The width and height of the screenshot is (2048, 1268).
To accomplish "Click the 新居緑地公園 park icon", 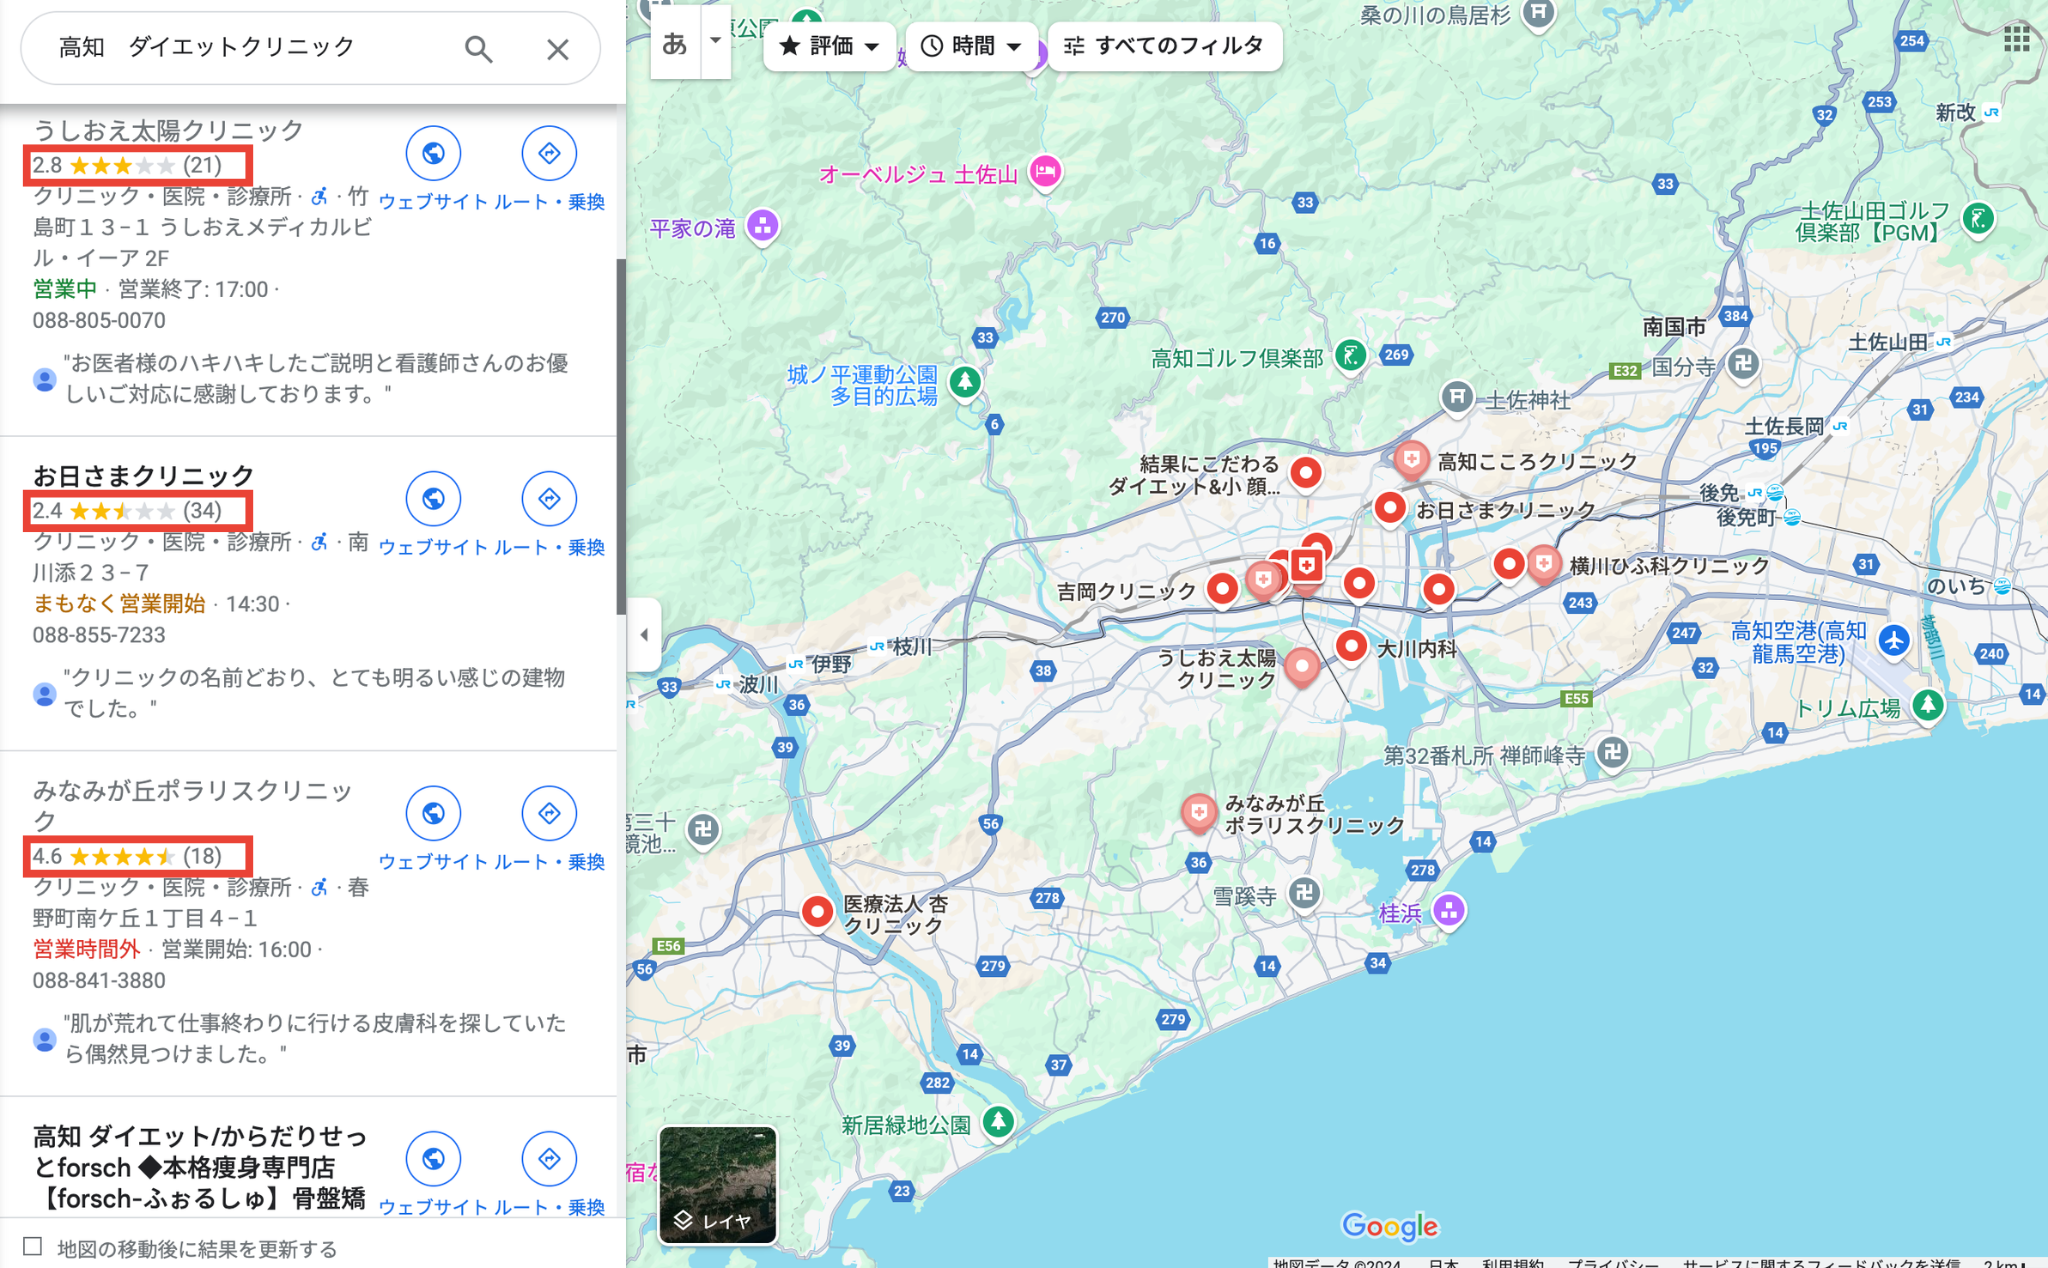I will click(998, 1122).
